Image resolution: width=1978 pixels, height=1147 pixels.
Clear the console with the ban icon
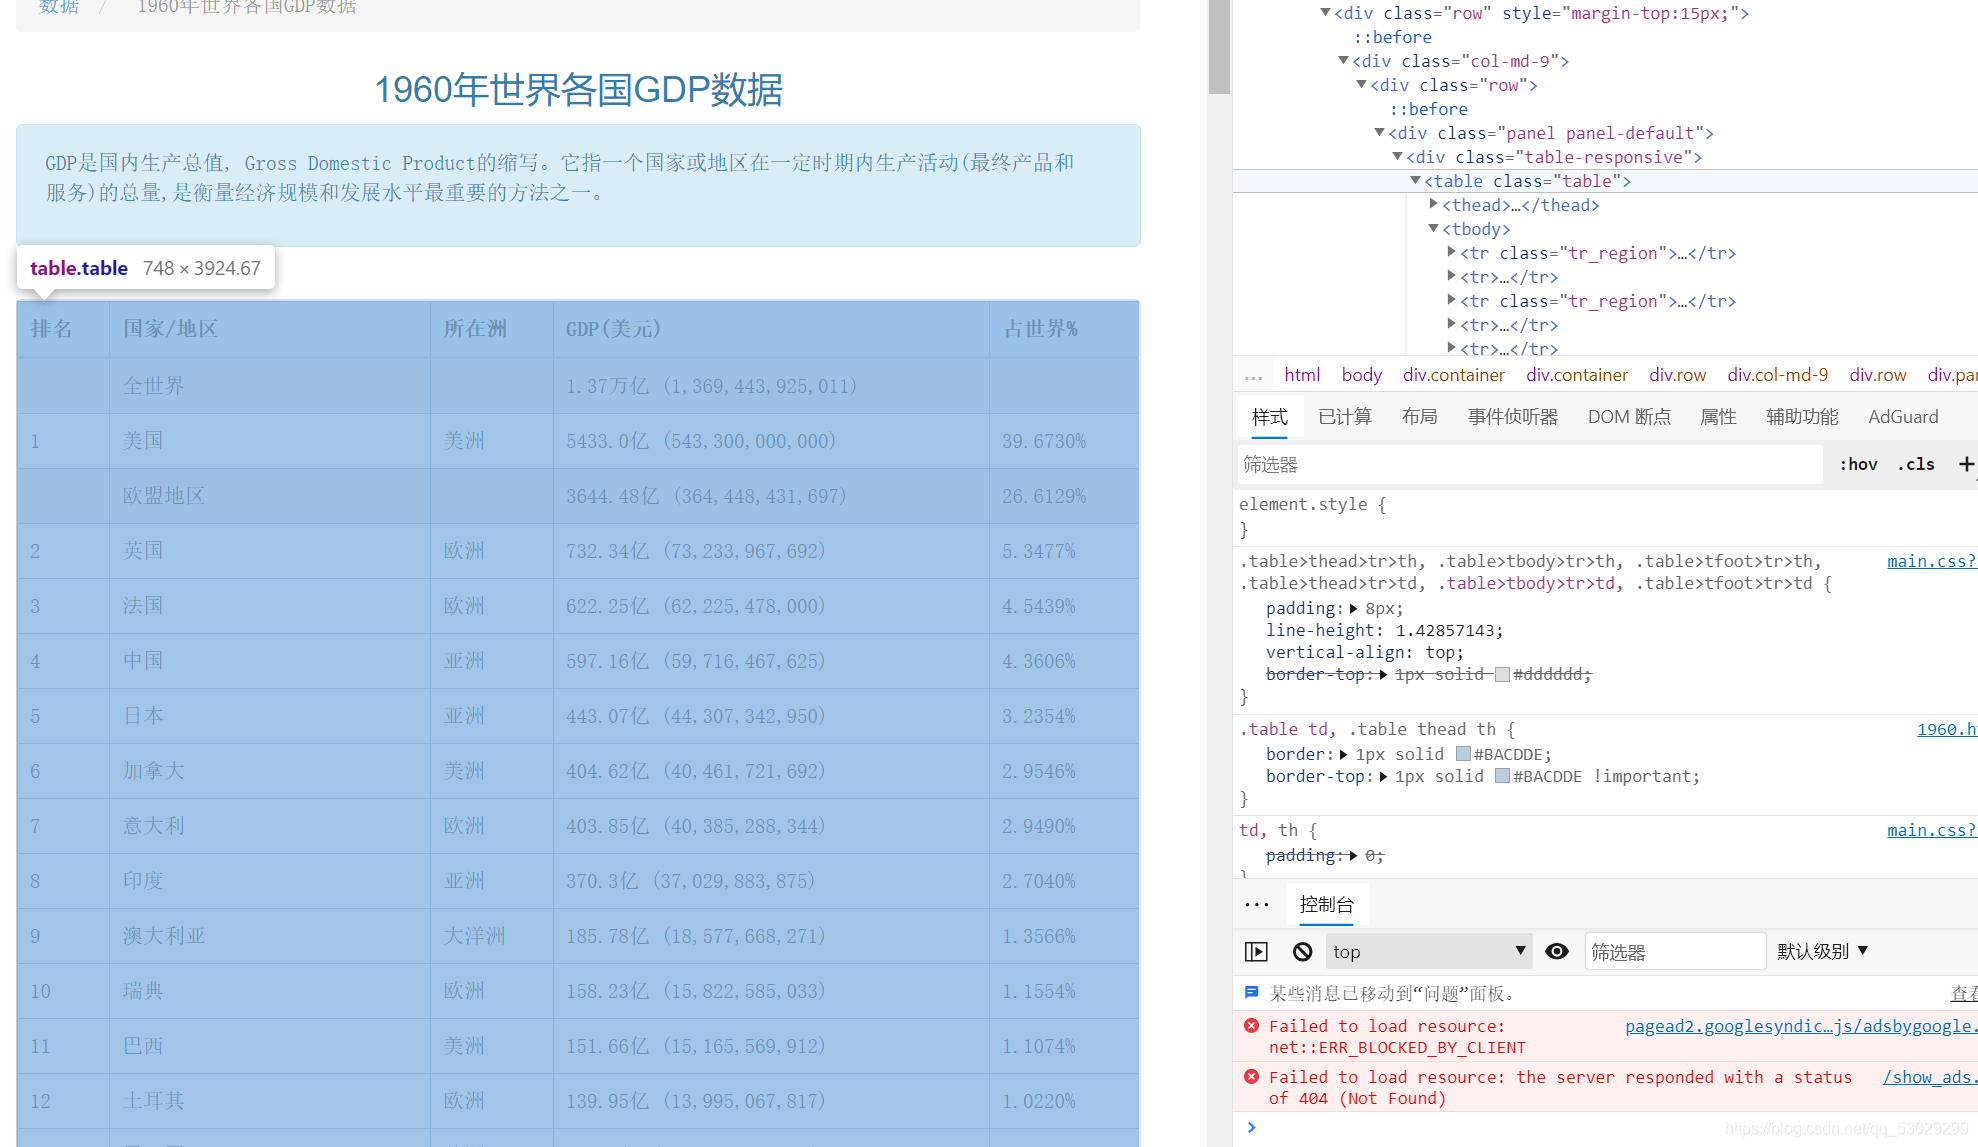[1302, 952]
